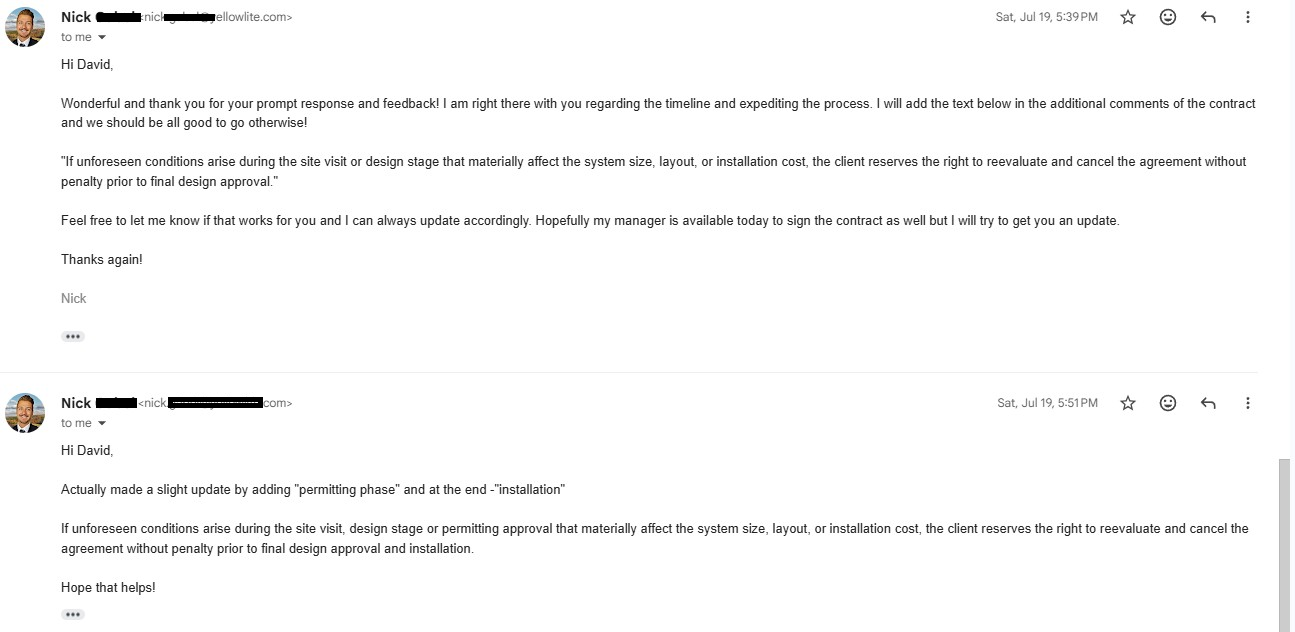
Task: Click the Sat, Jul 19, 5:39 PM timestamp
Action: click(1046, 17)
